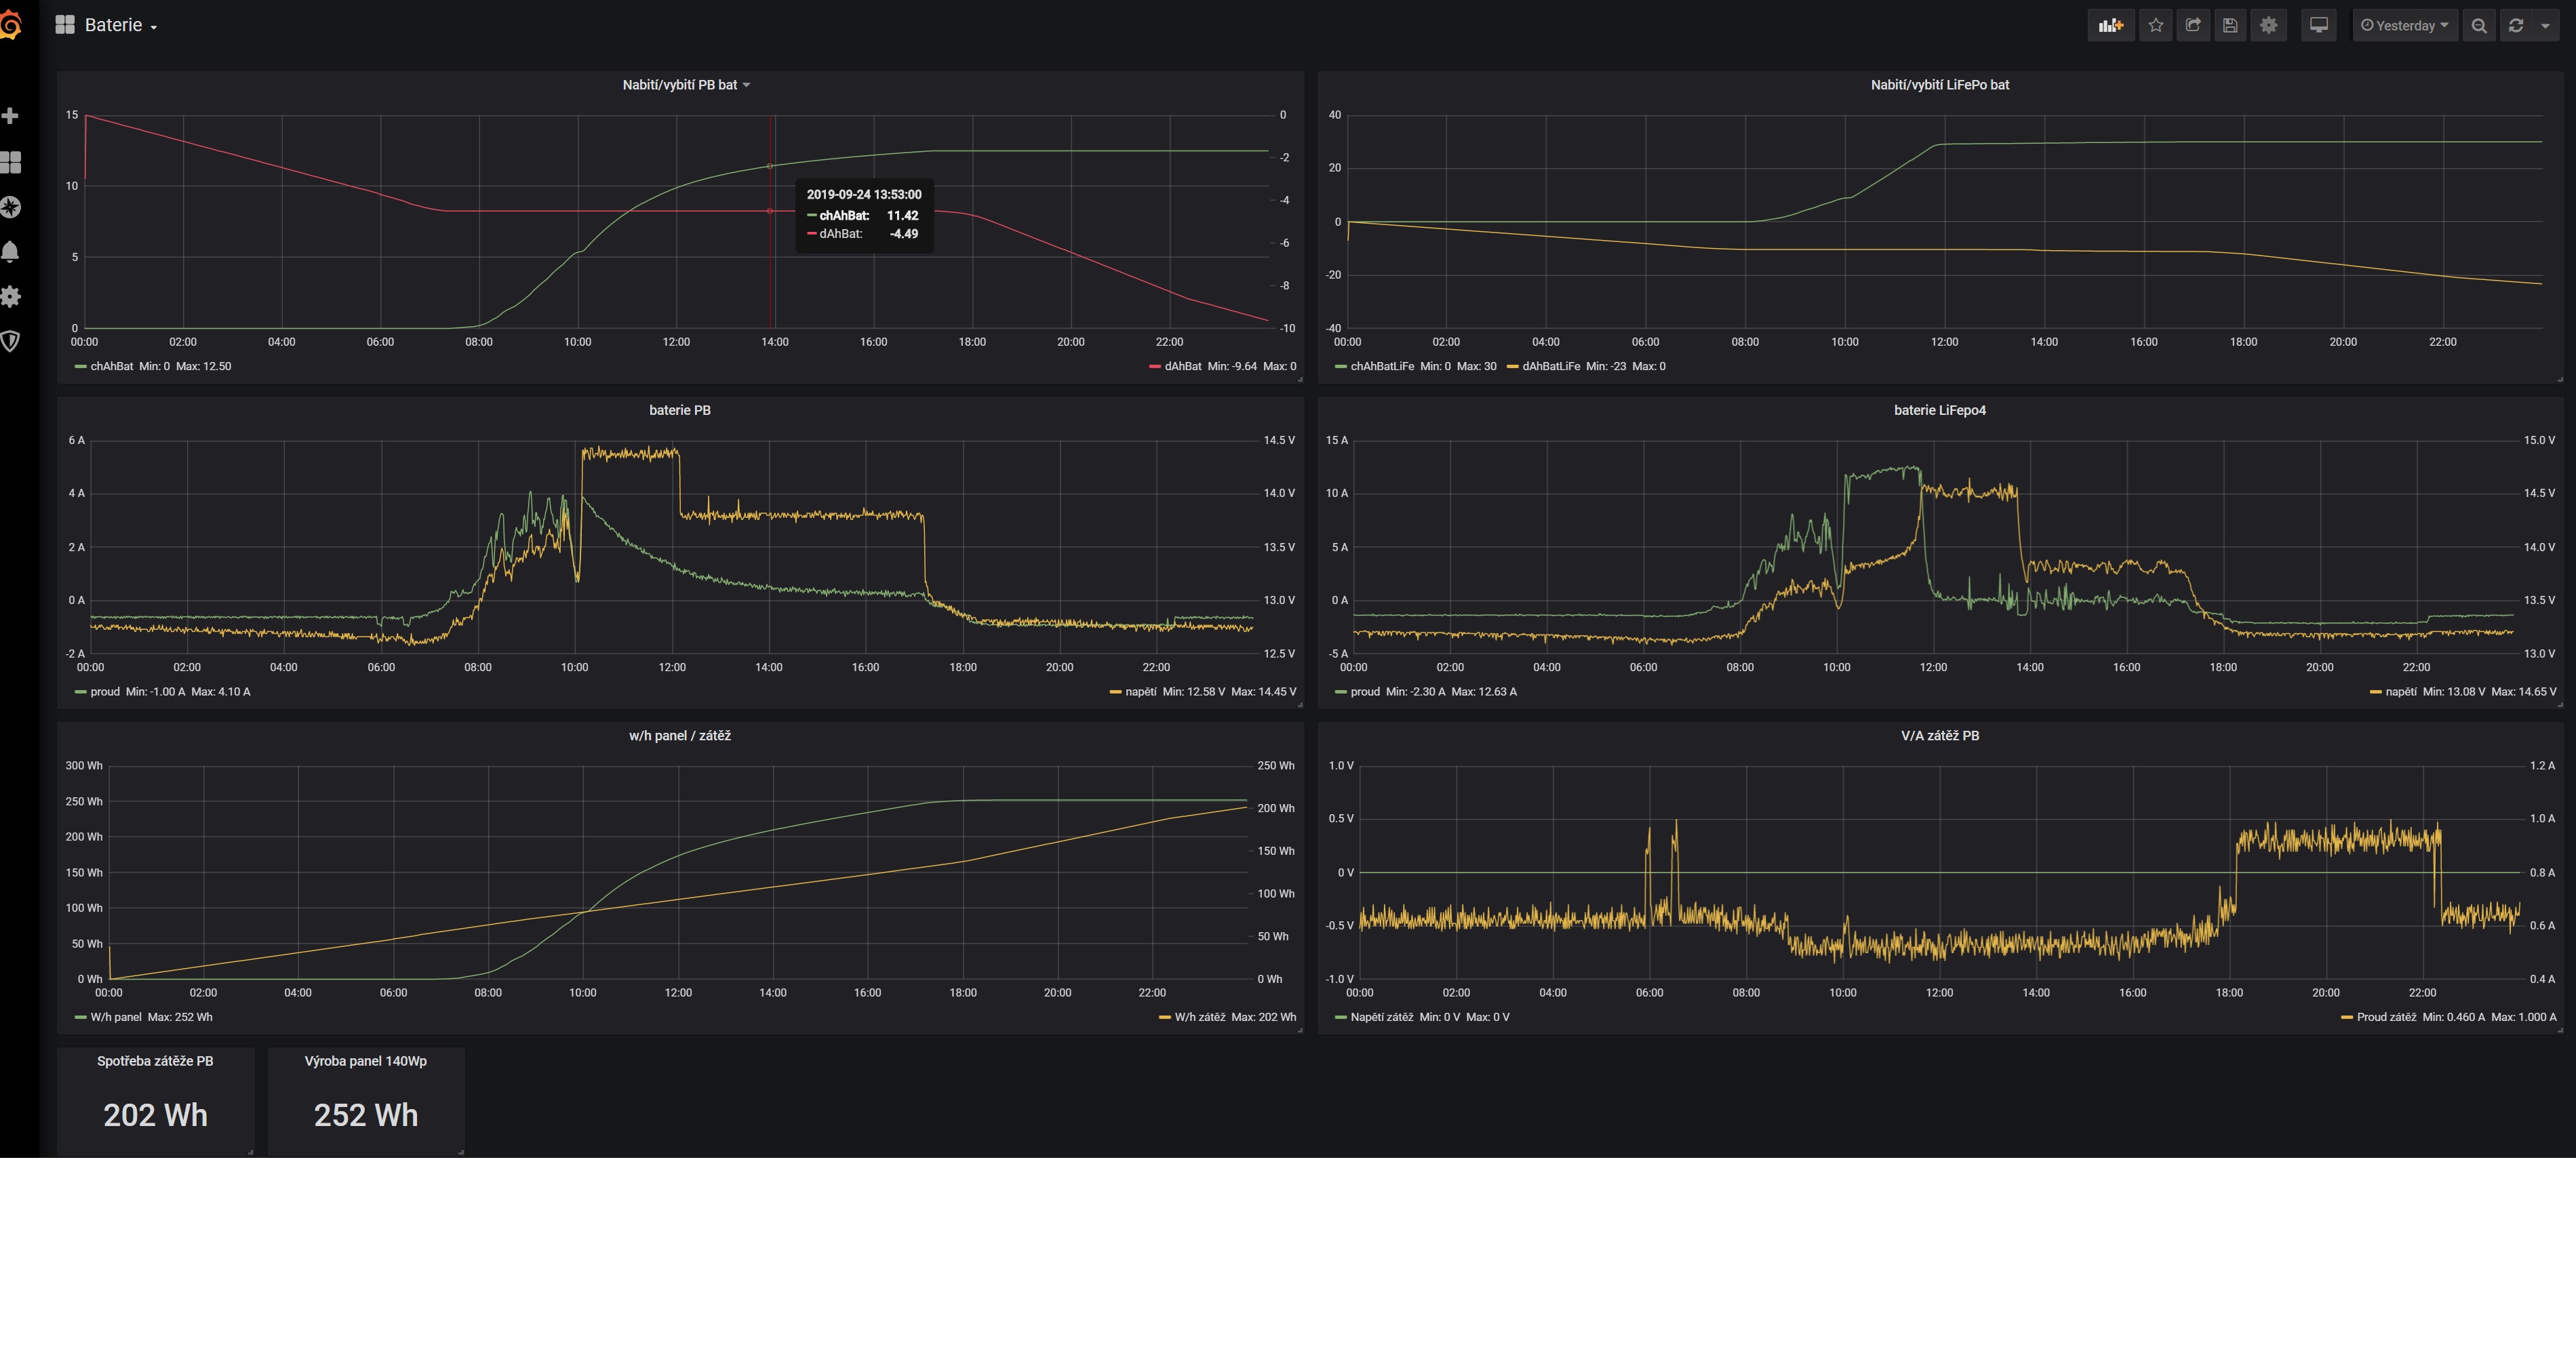The width and height of the screenshot is (2576, 1345).
Task: Toggle dAhBat series in legend
Action: (1182, 366)
